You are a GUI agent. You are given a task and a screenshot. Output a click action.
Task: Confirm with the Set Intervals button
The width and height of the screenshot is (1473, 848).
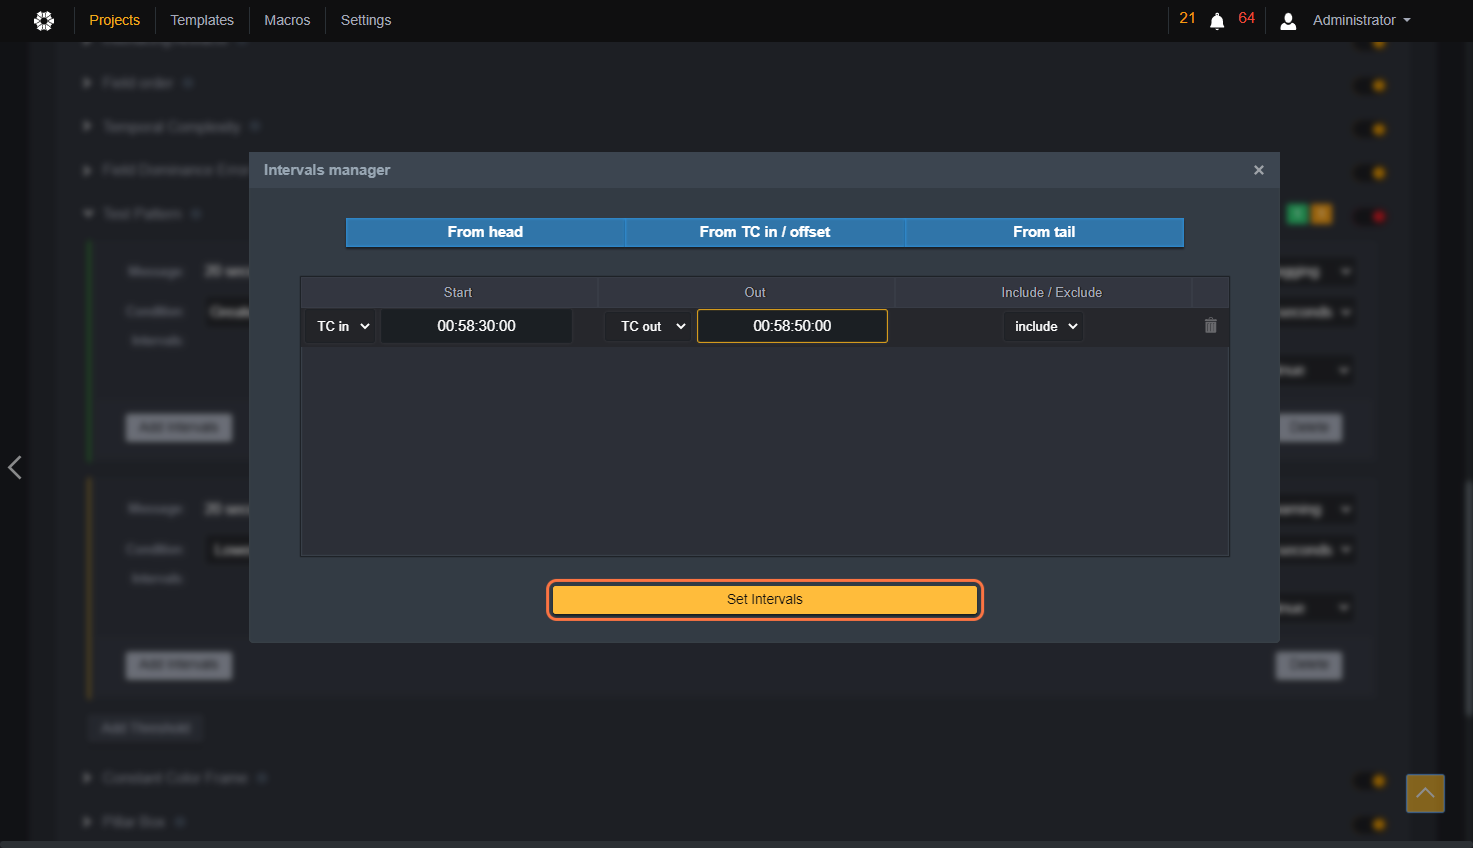pos(765,599)
